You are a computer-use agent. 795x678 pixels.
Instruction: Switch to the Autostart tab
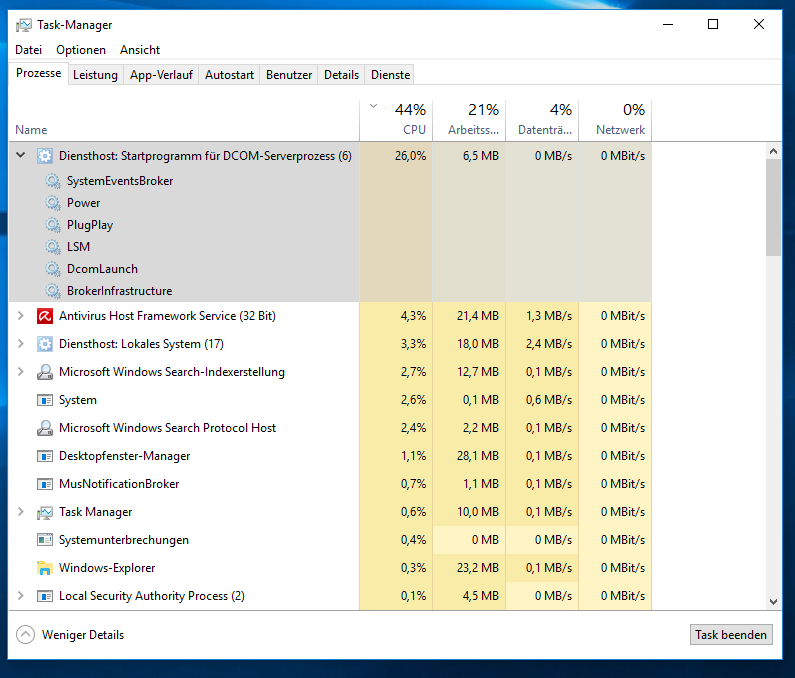[229, 75]
